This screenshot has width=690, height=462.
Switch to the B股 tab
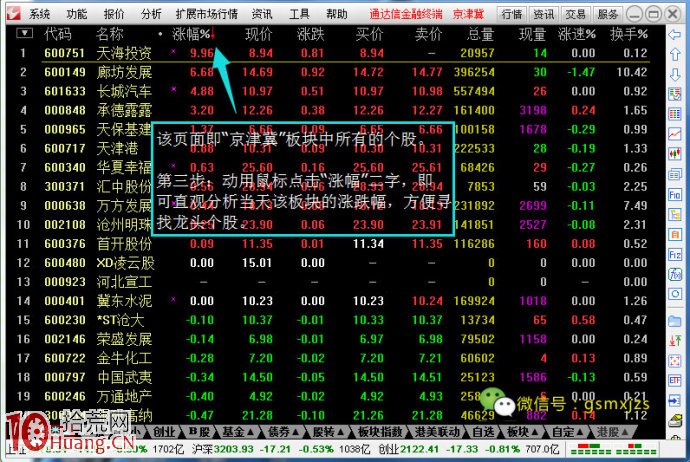[199, 432]
